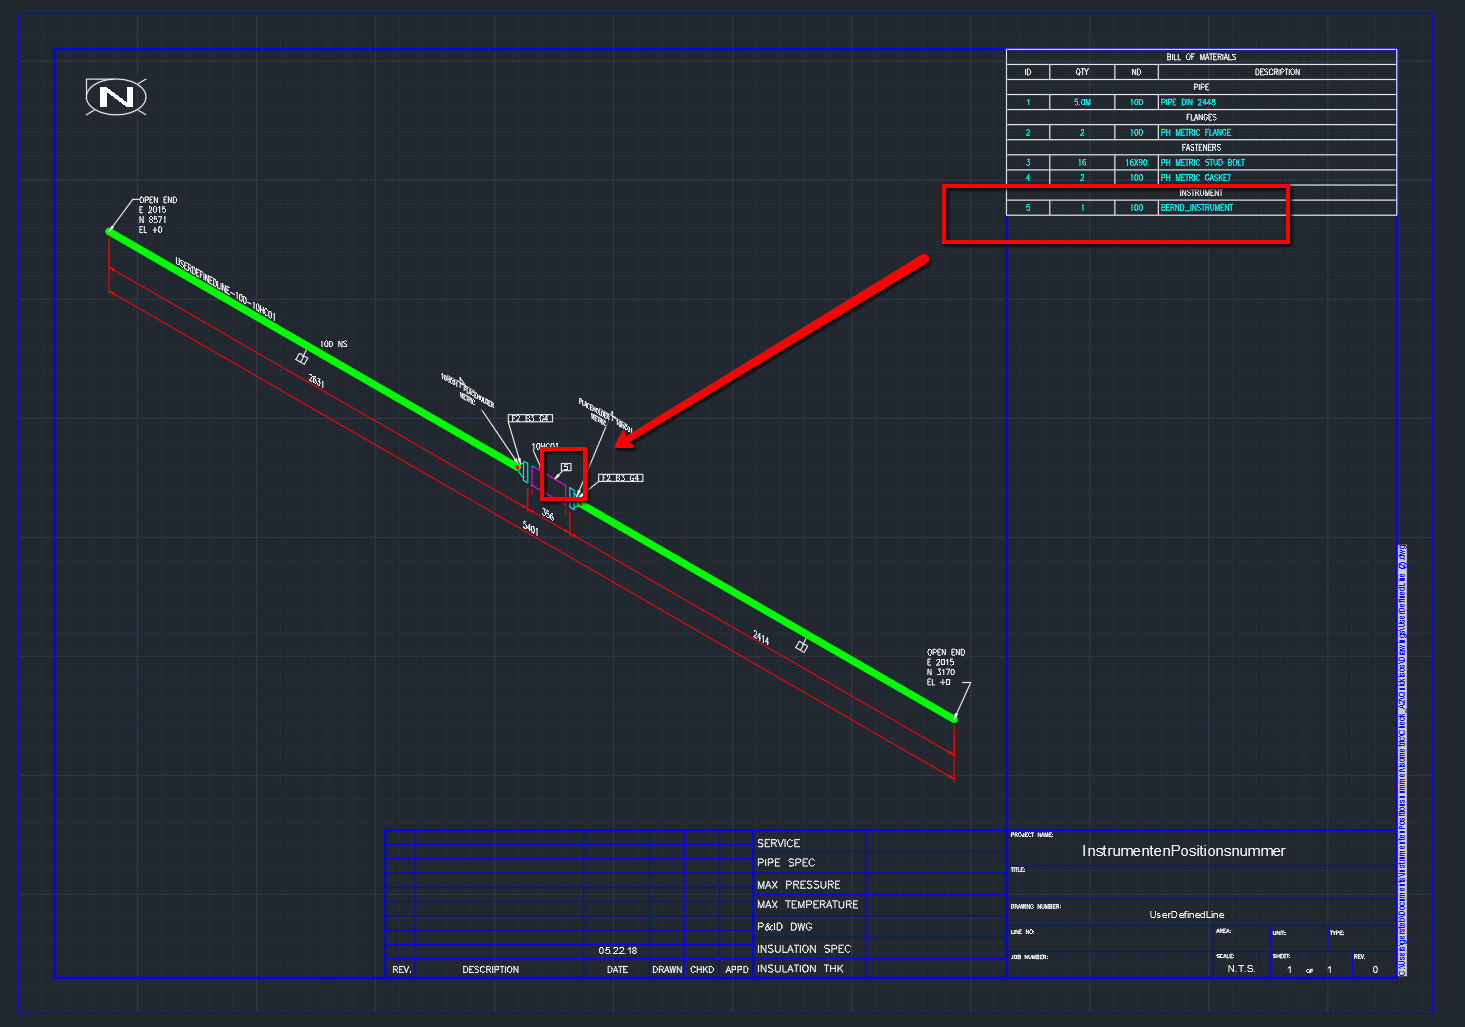Select the "BILL OF MATERIALS" table title
1465x1027 pixels.
click(1201, 57)
